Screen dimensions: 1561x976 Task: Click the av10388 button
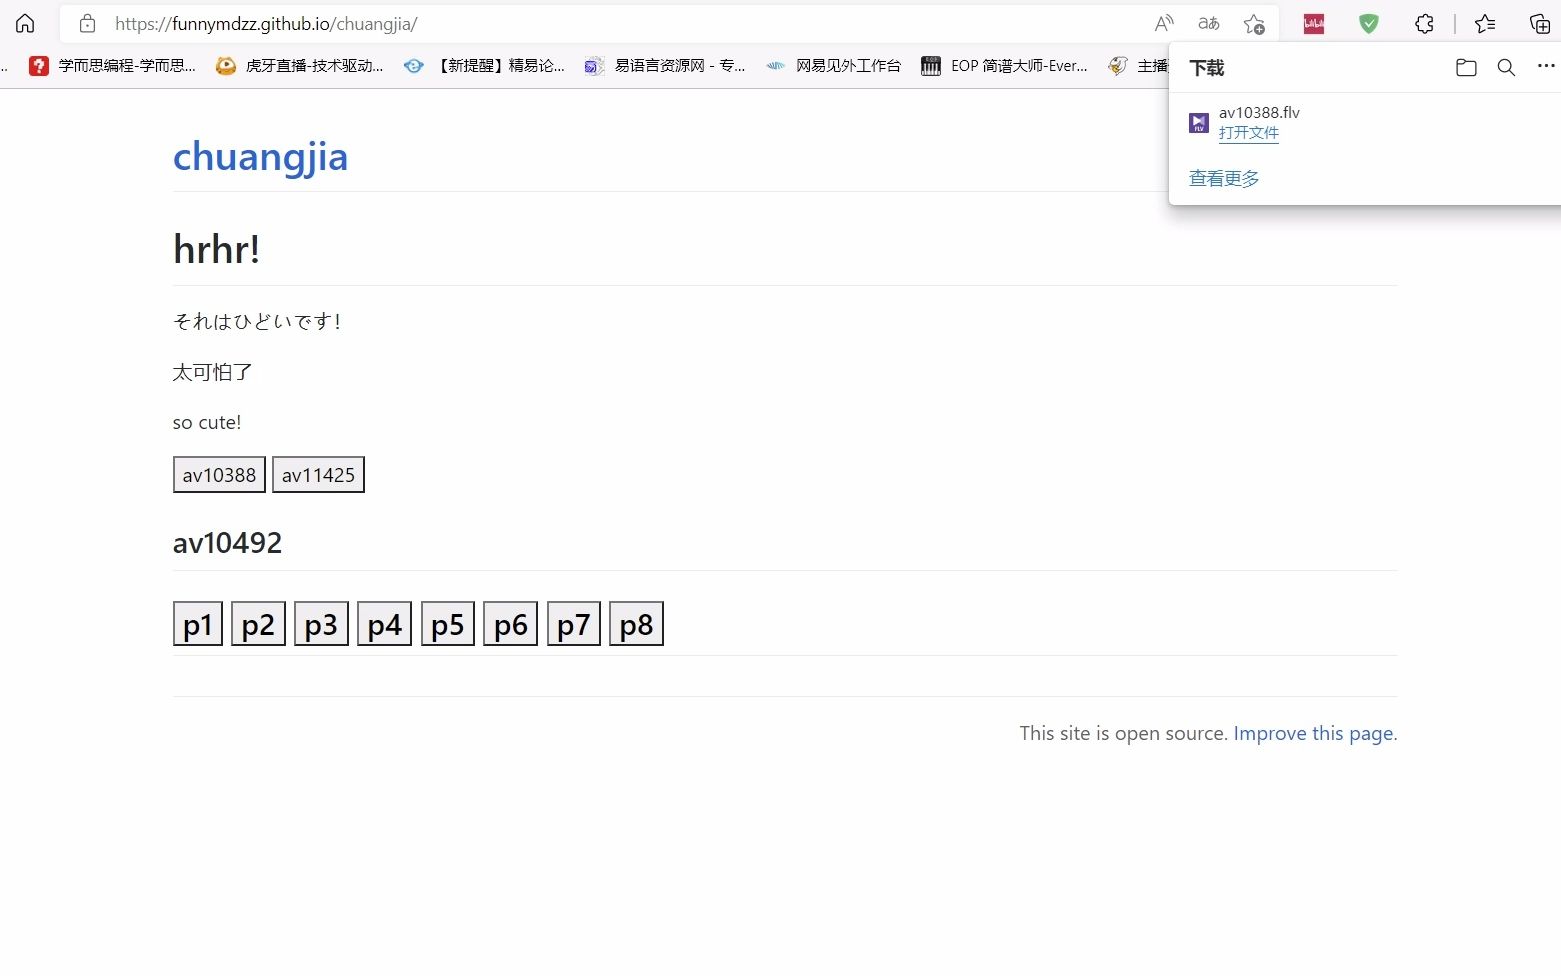(x=219, y=475)
